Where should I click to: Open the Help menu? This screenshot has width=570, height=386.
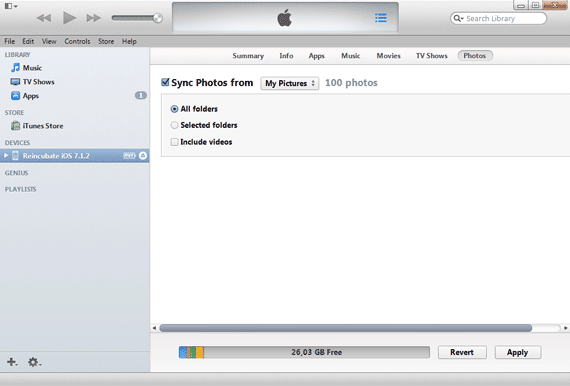click(x=129, y=41)
